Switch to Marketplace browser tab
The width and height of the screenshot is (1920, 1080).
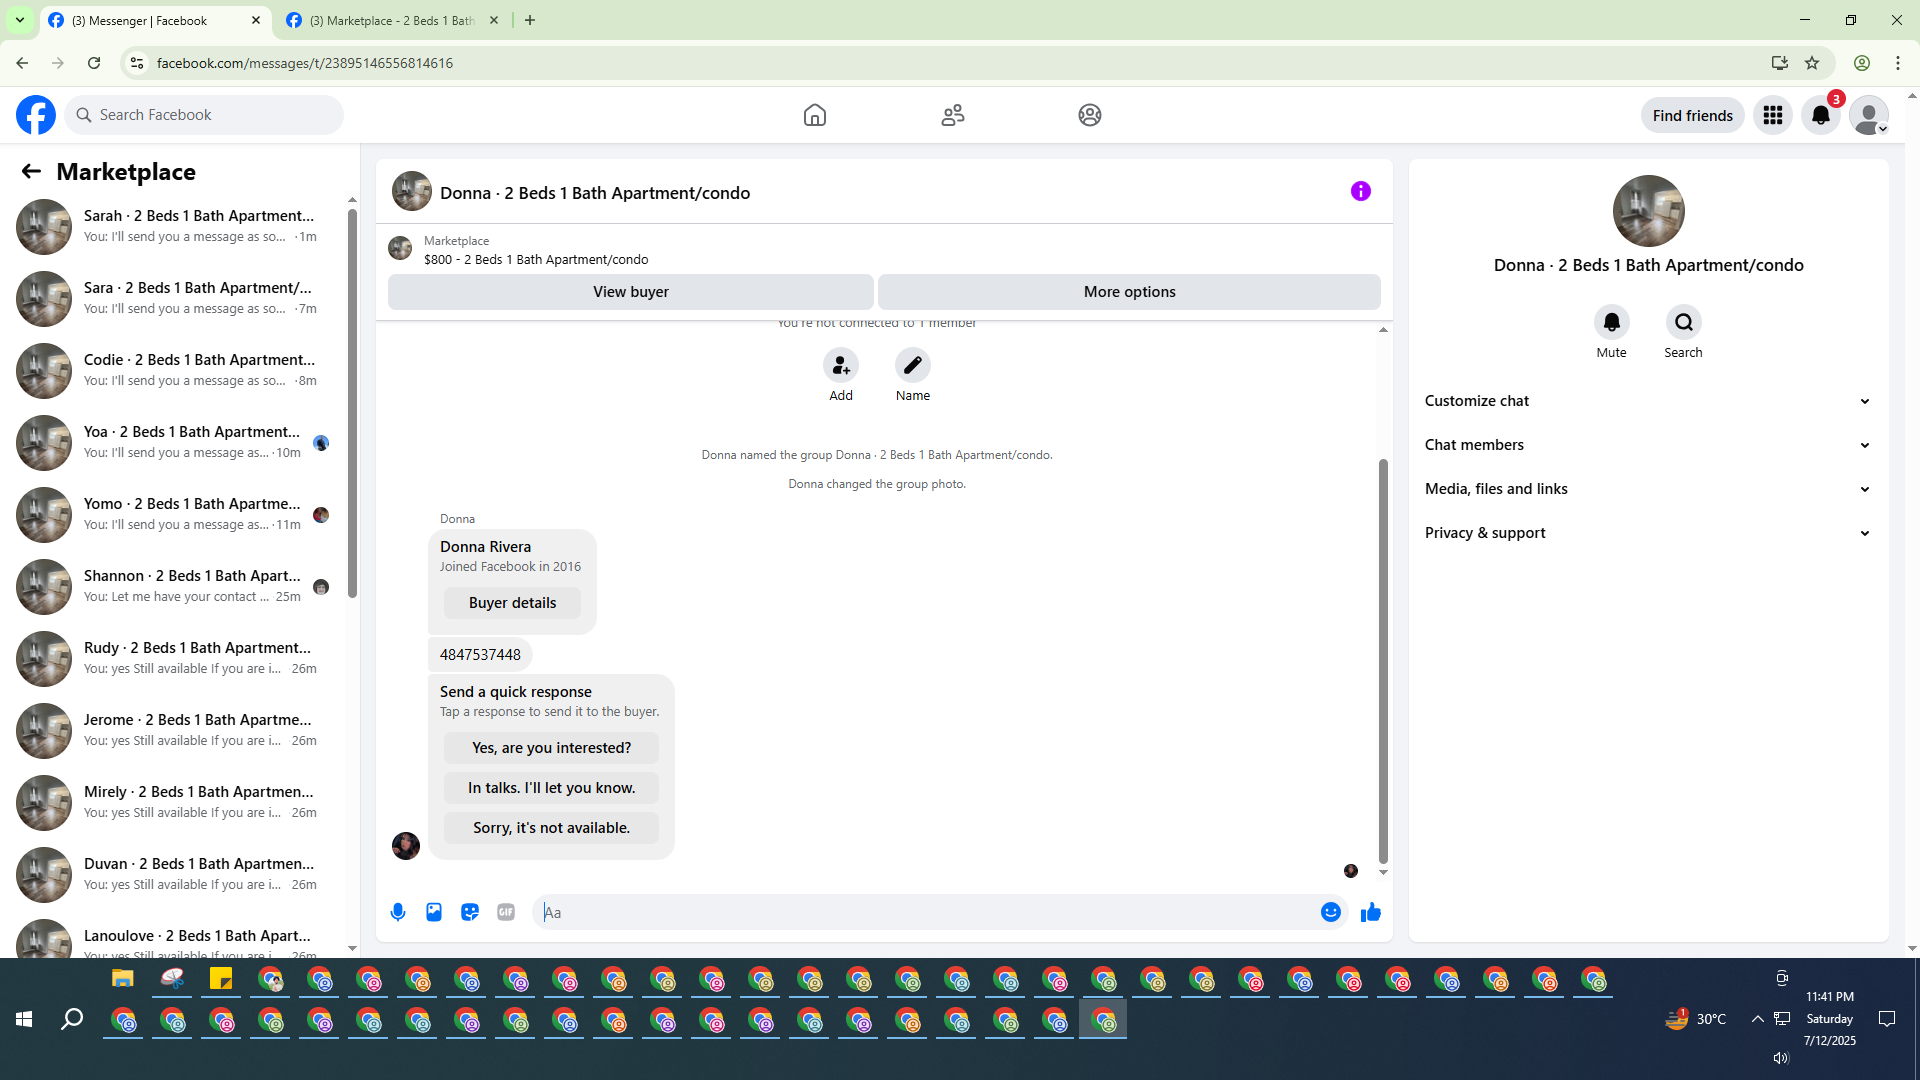point(391,20)
